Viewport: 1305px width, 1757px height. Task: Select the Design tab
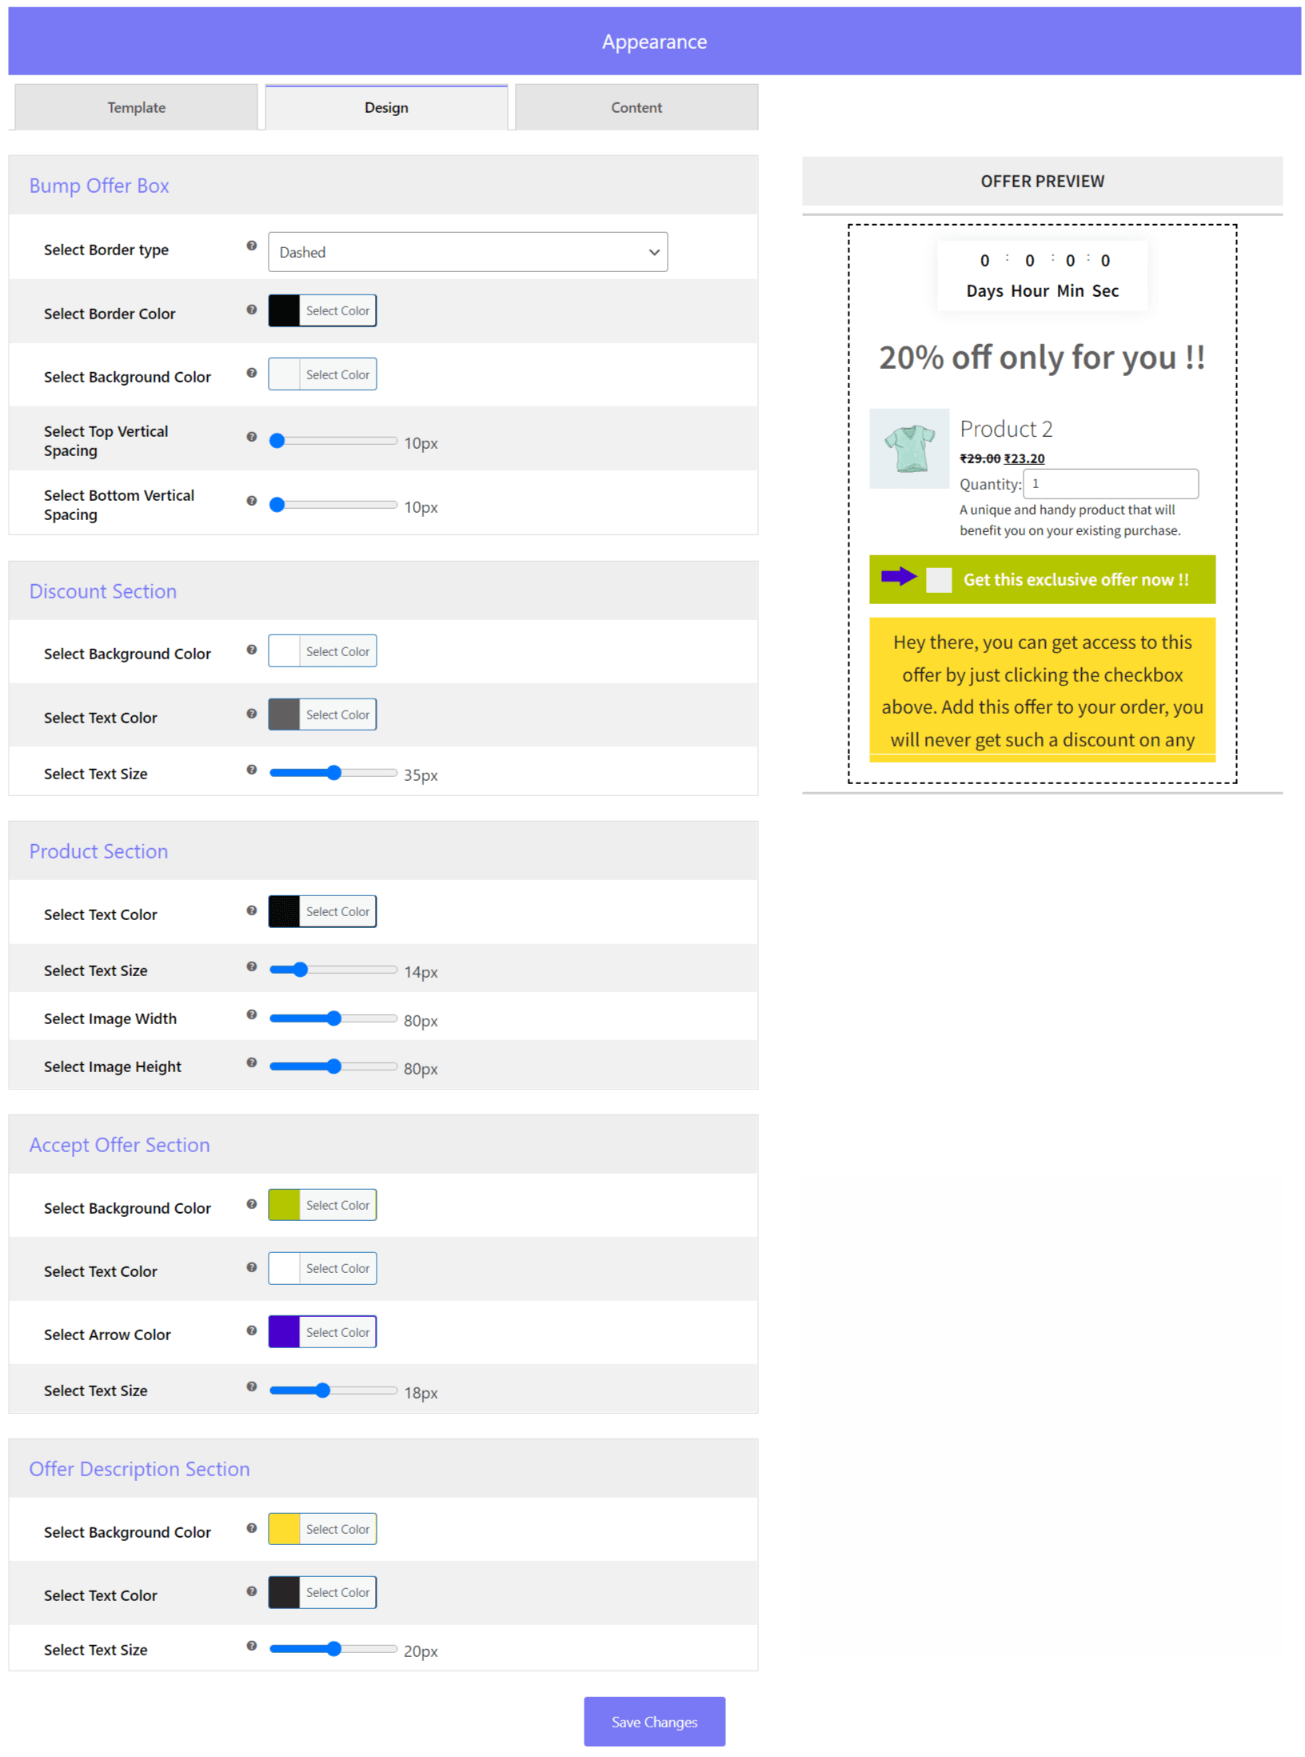[x=386, y=107]
